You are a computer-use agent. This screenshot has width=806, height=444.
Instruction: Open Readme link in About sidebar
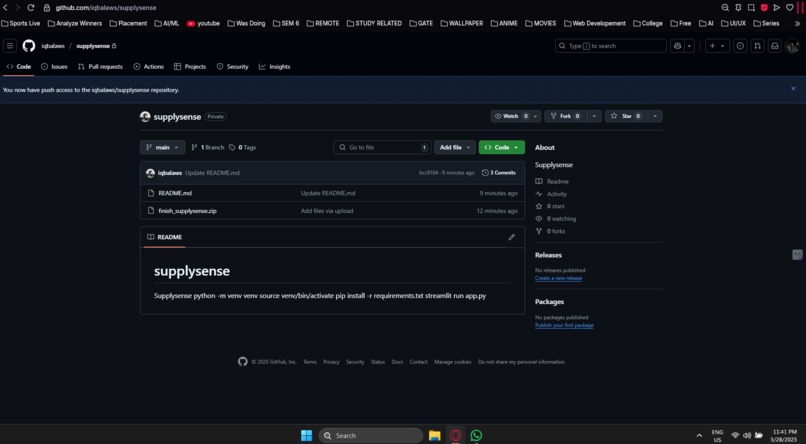click(x=552, y=182)
